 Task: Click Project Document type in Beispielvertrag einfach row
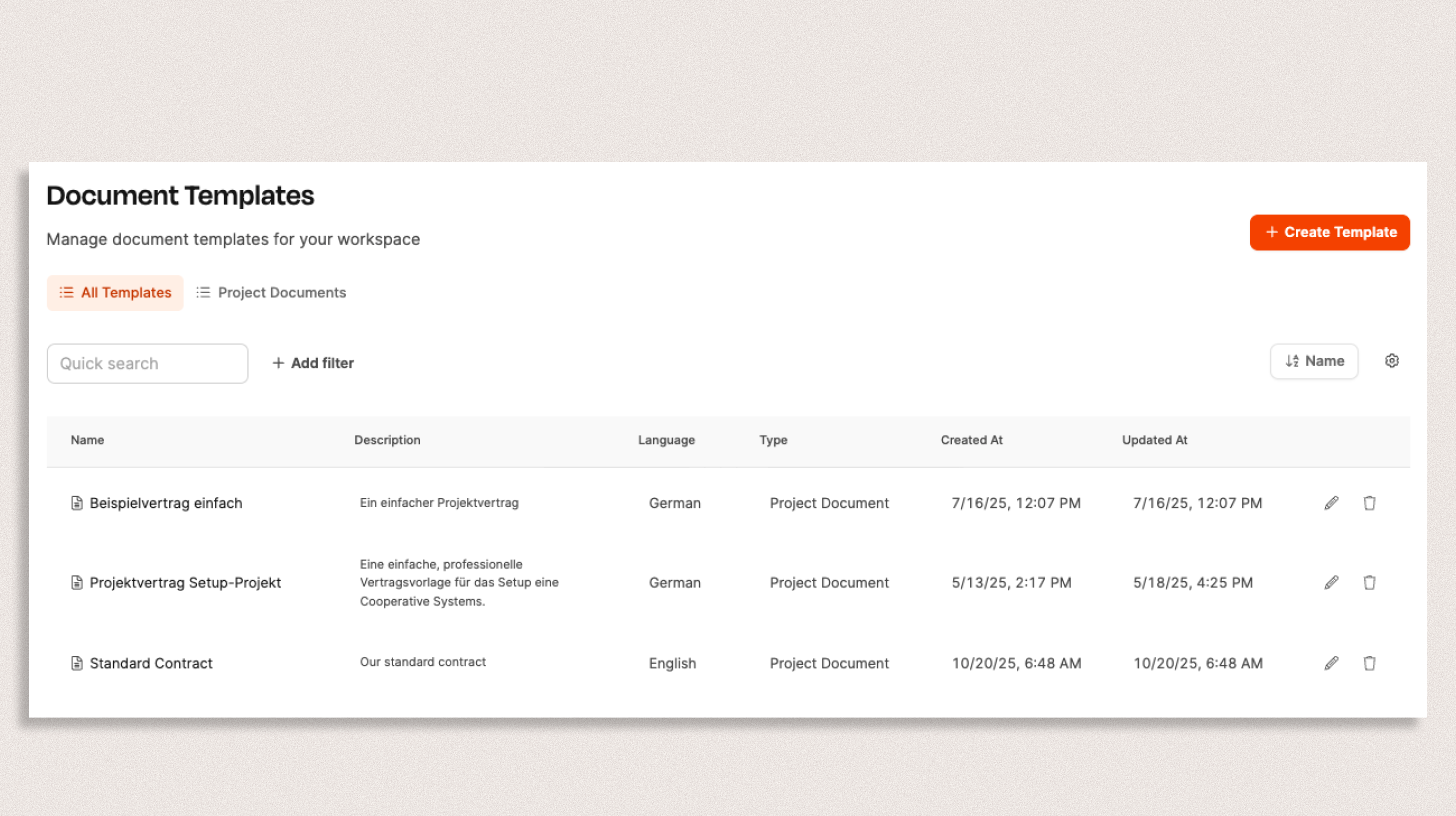(x=829, y=503)
